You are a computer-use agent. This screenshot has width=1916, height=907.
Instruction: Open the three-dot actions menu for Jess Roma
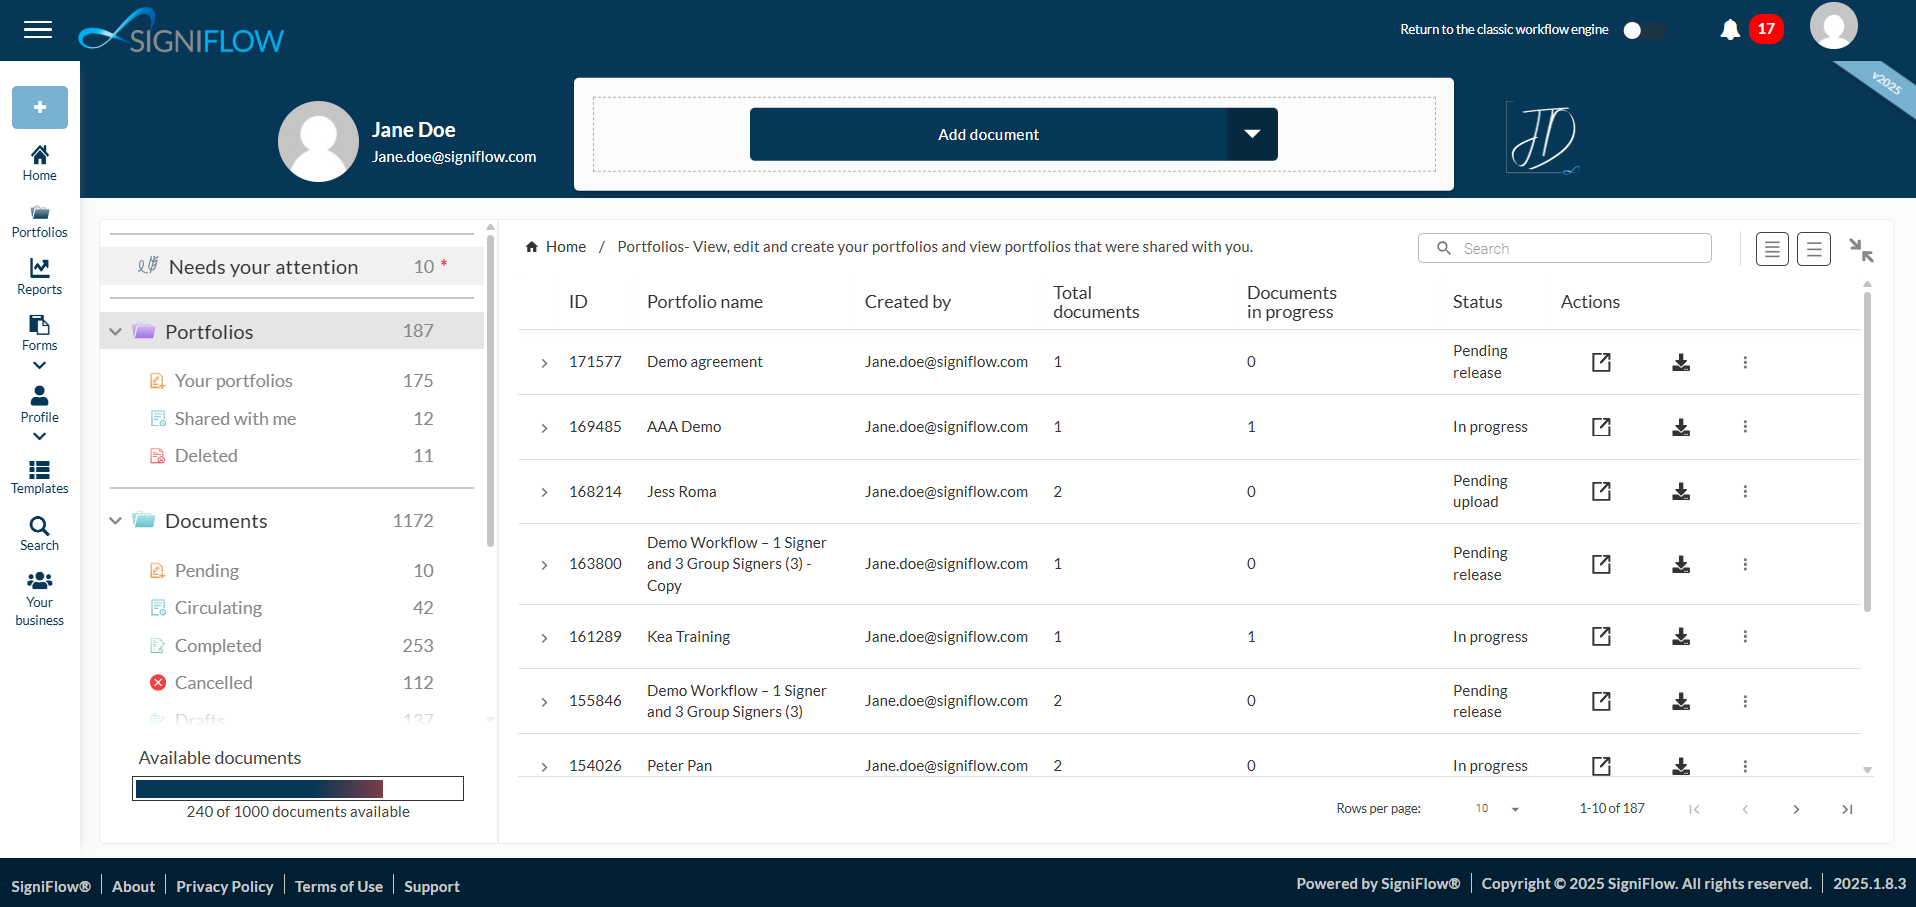(1746, 491)
